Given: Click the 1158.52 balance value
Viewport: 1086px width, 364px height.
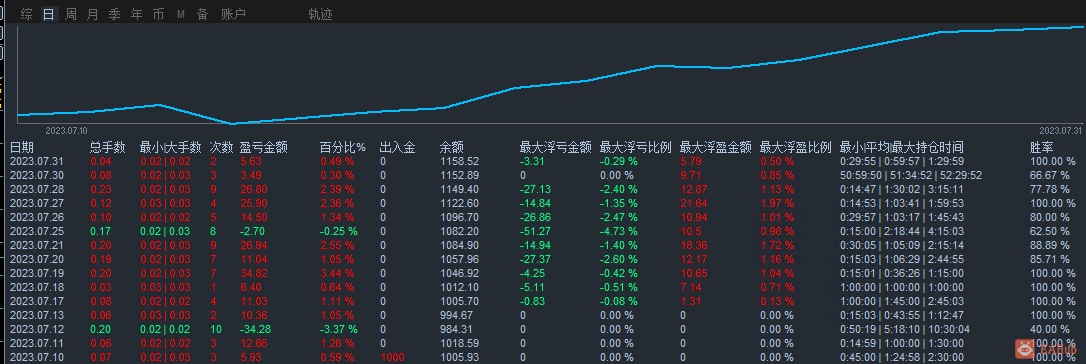Looking at the screenshot, I should [460, 161].
